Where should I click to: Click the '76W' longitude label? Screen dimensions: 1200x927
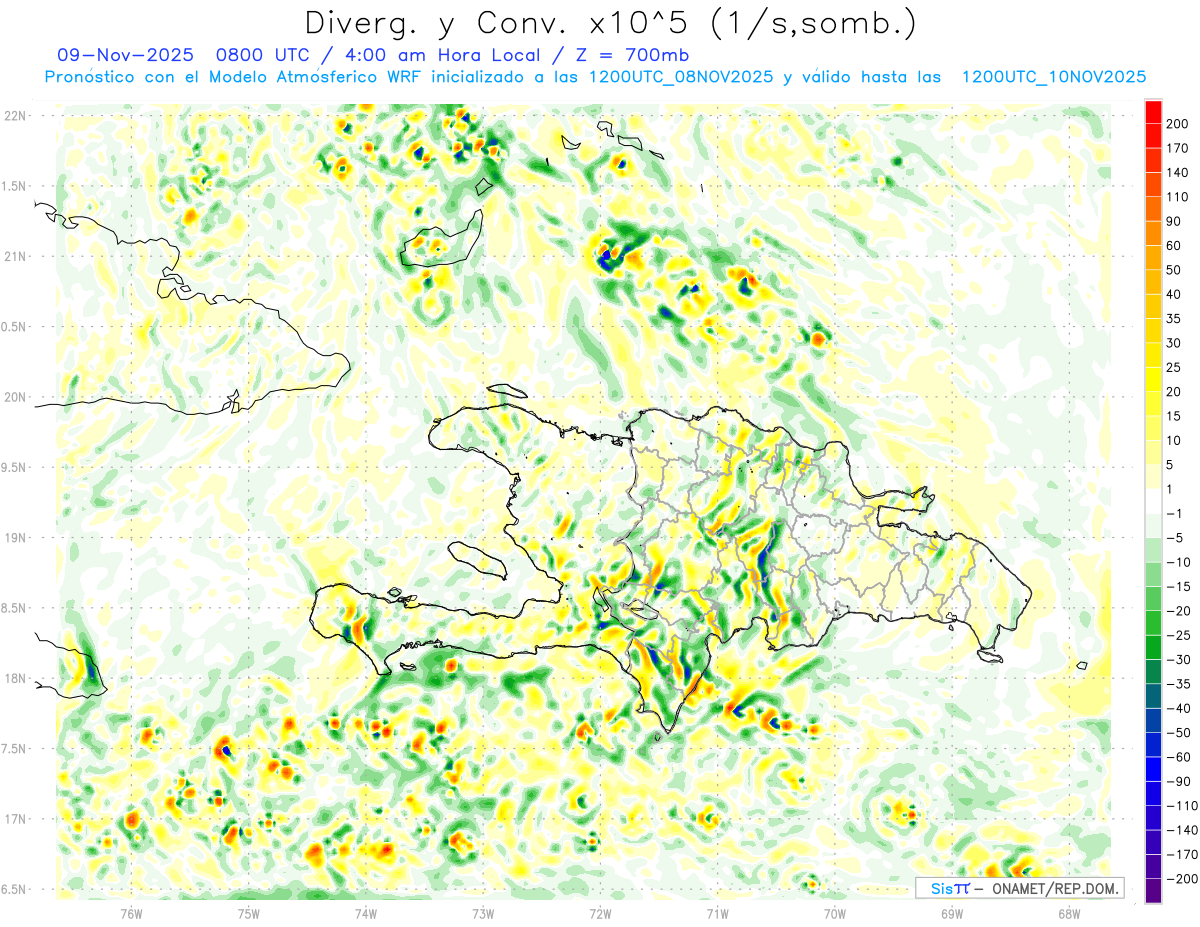pyautogui.click(x=131, y=913)
